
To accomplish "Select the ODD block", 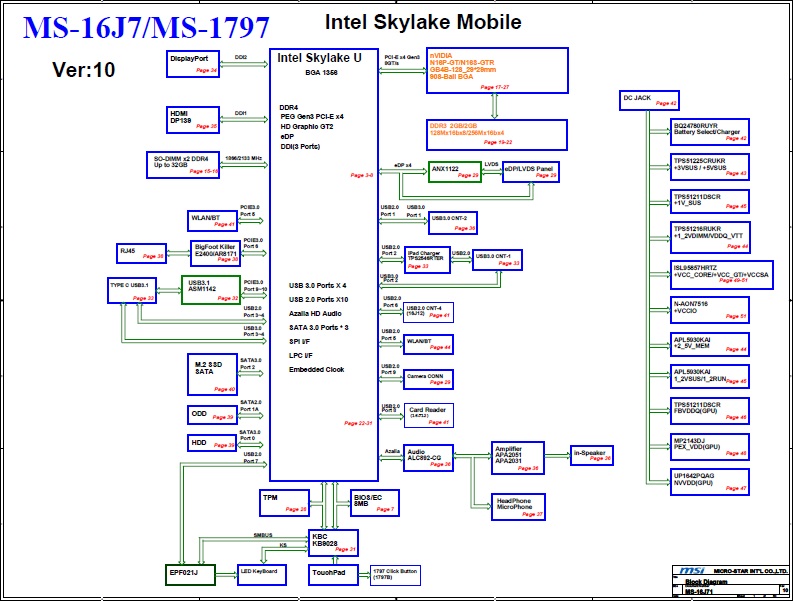I will tap(212, 414).
